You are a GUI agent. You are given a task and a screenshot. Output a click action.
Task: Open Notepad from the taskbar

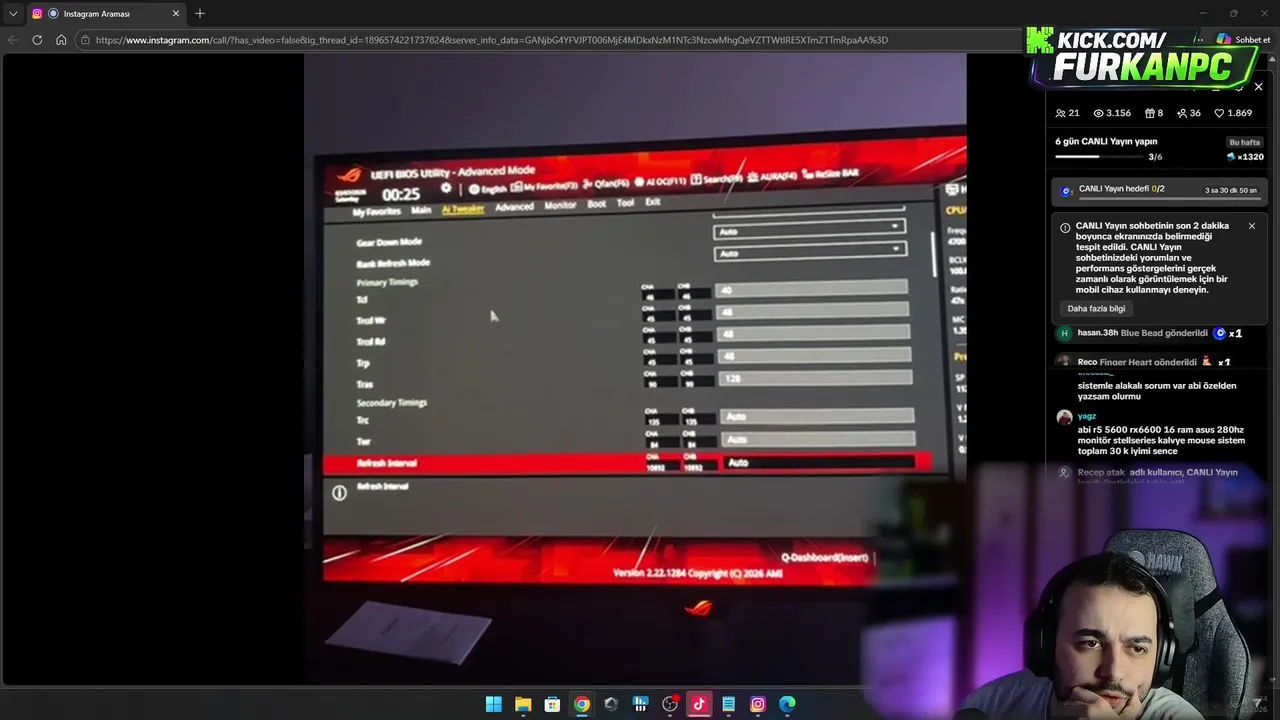point(729,704)
